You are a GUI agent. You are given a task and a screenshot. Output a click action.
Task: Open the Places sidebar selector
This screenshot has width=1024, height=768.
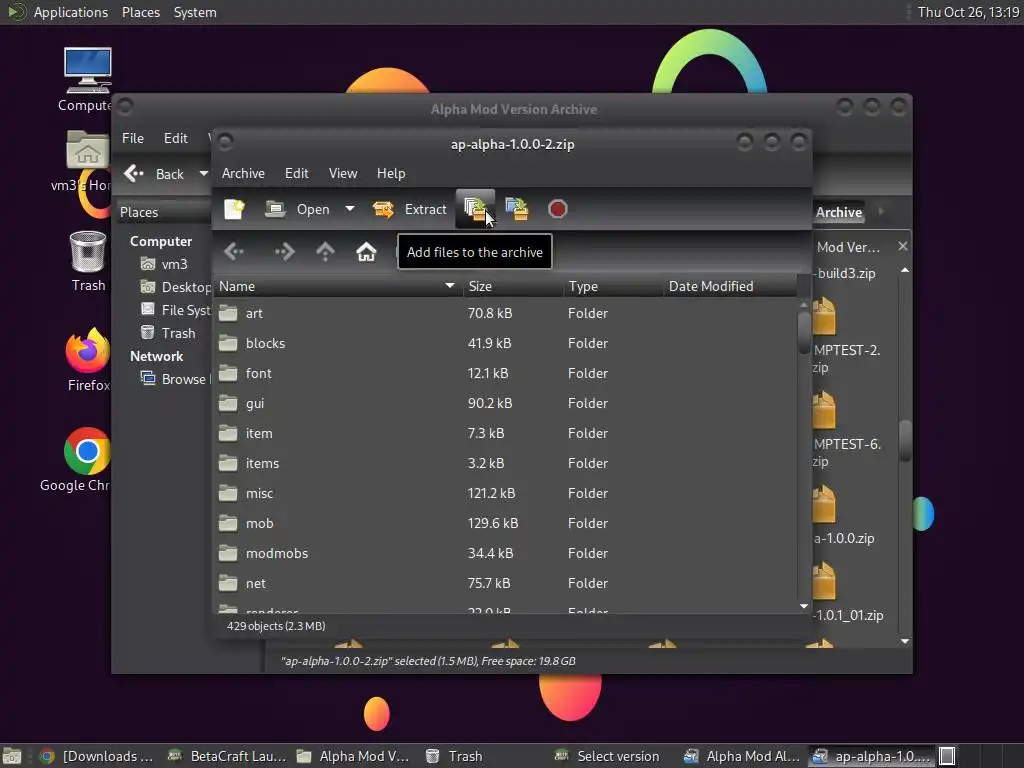(x=165, y=212)
